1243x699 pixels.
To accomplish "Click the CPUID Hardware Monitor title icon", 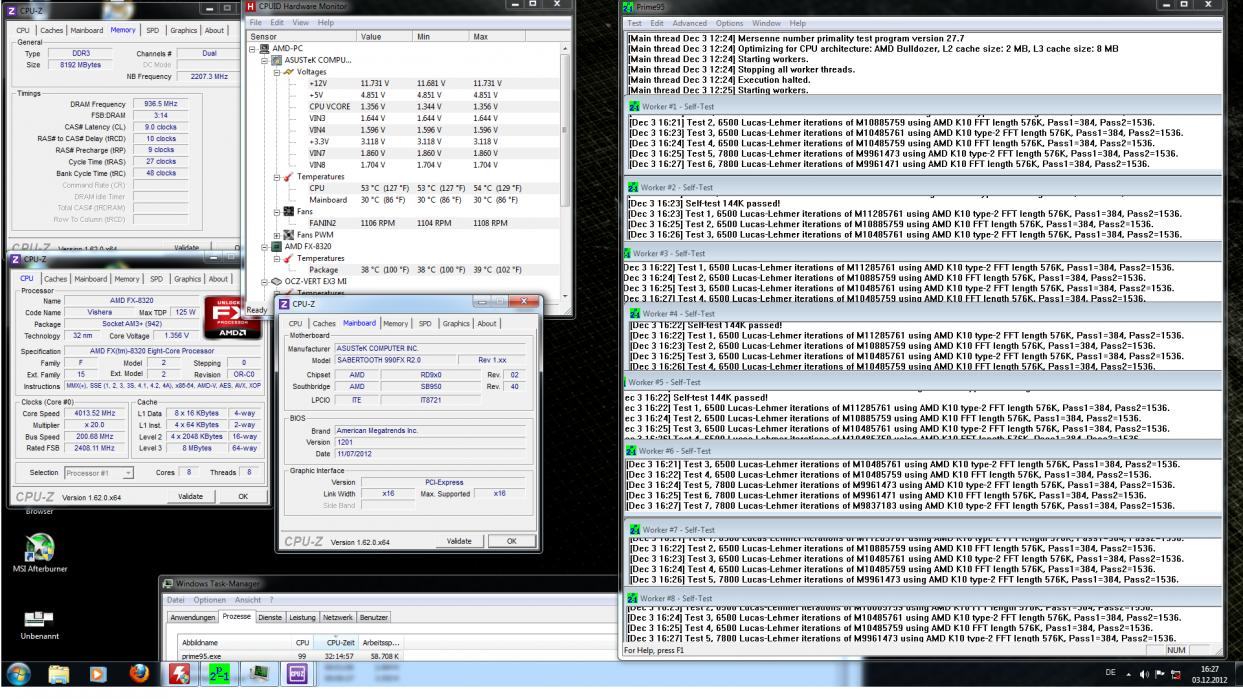I will click(251, 6).
